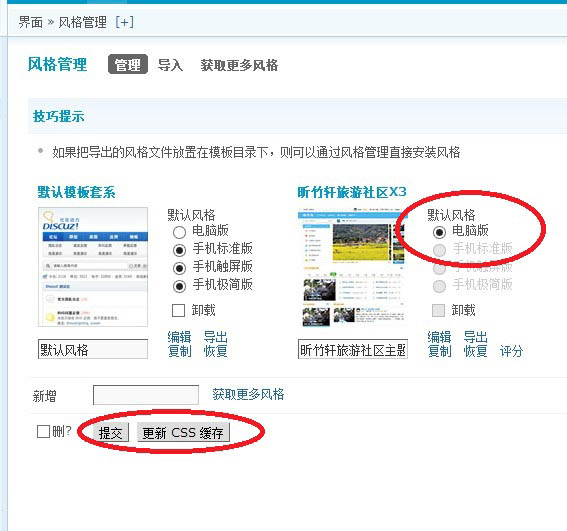Check 卸载 box under default template
567x531 pixels.
coord(178,310)
